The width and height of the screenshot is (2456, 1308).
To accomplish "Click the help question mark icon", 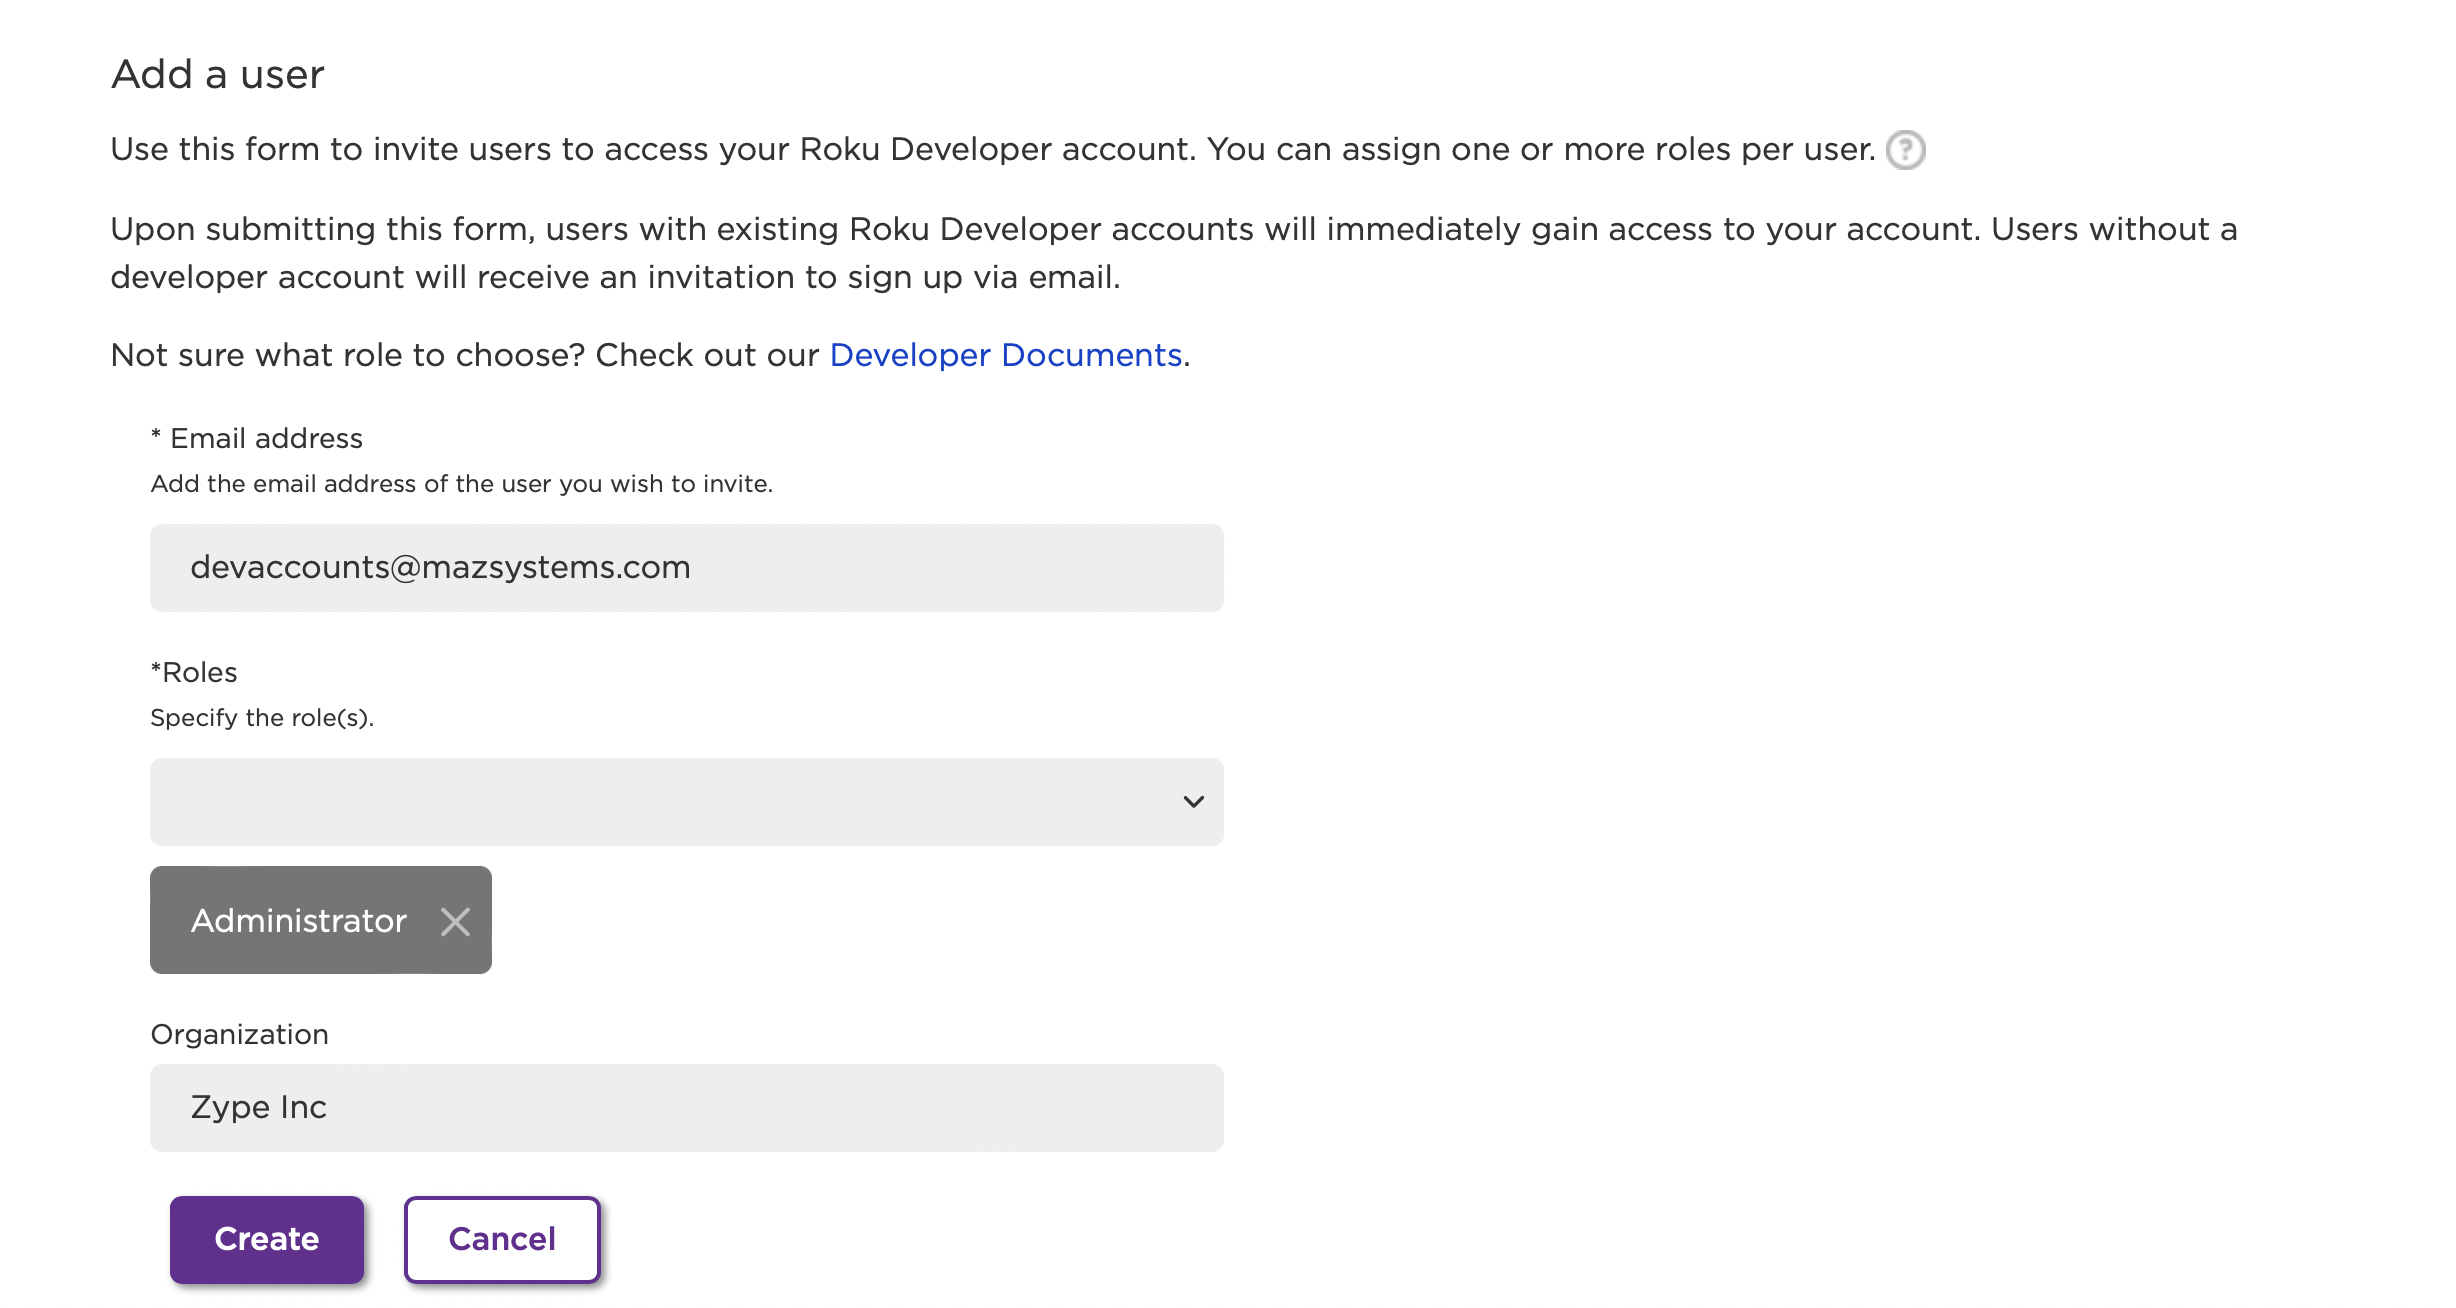I will click(x=1905, y=150).
